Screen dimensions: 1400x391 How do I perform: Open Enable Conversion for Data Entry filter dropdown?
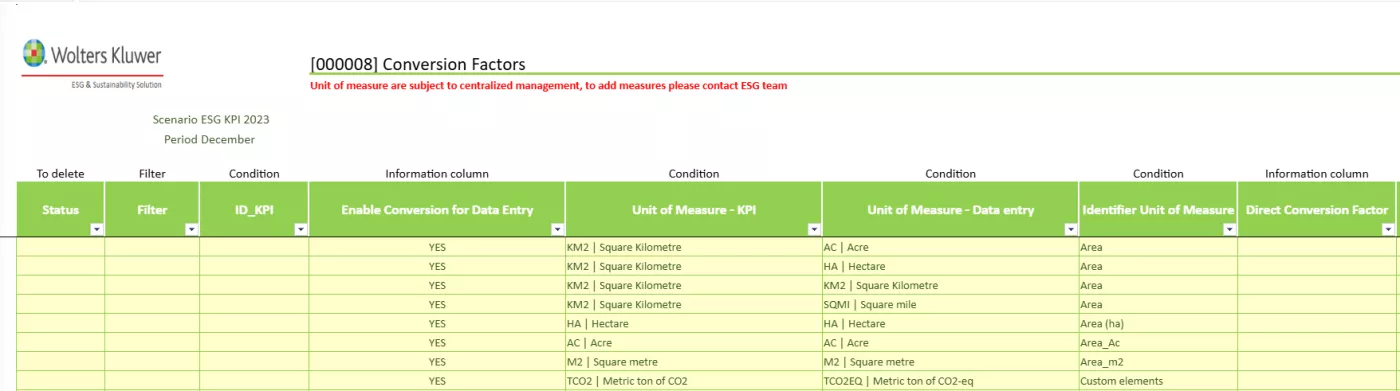(x=557, y=230)
